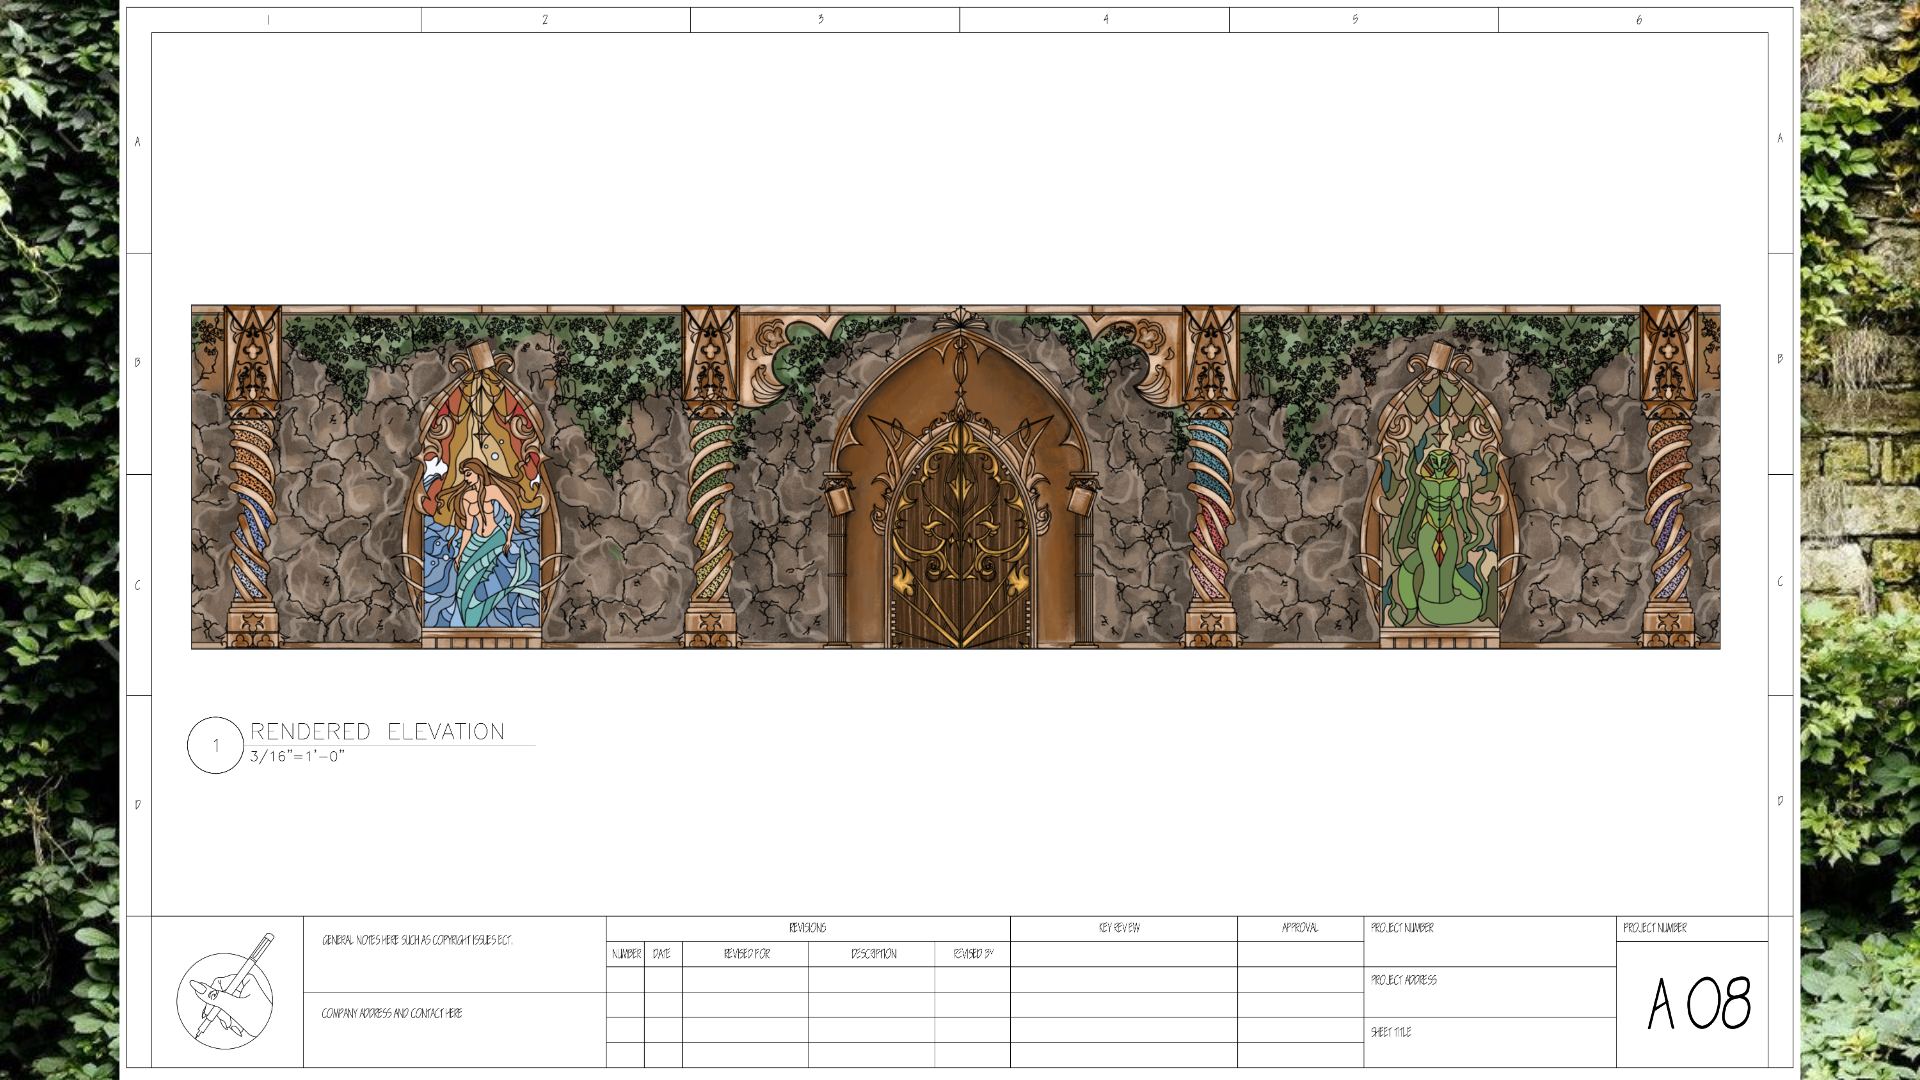Image resolution: width=1920 pixels, height=1080 pixels.
Task: Click the Approval column header
Action: [1299, 928]
